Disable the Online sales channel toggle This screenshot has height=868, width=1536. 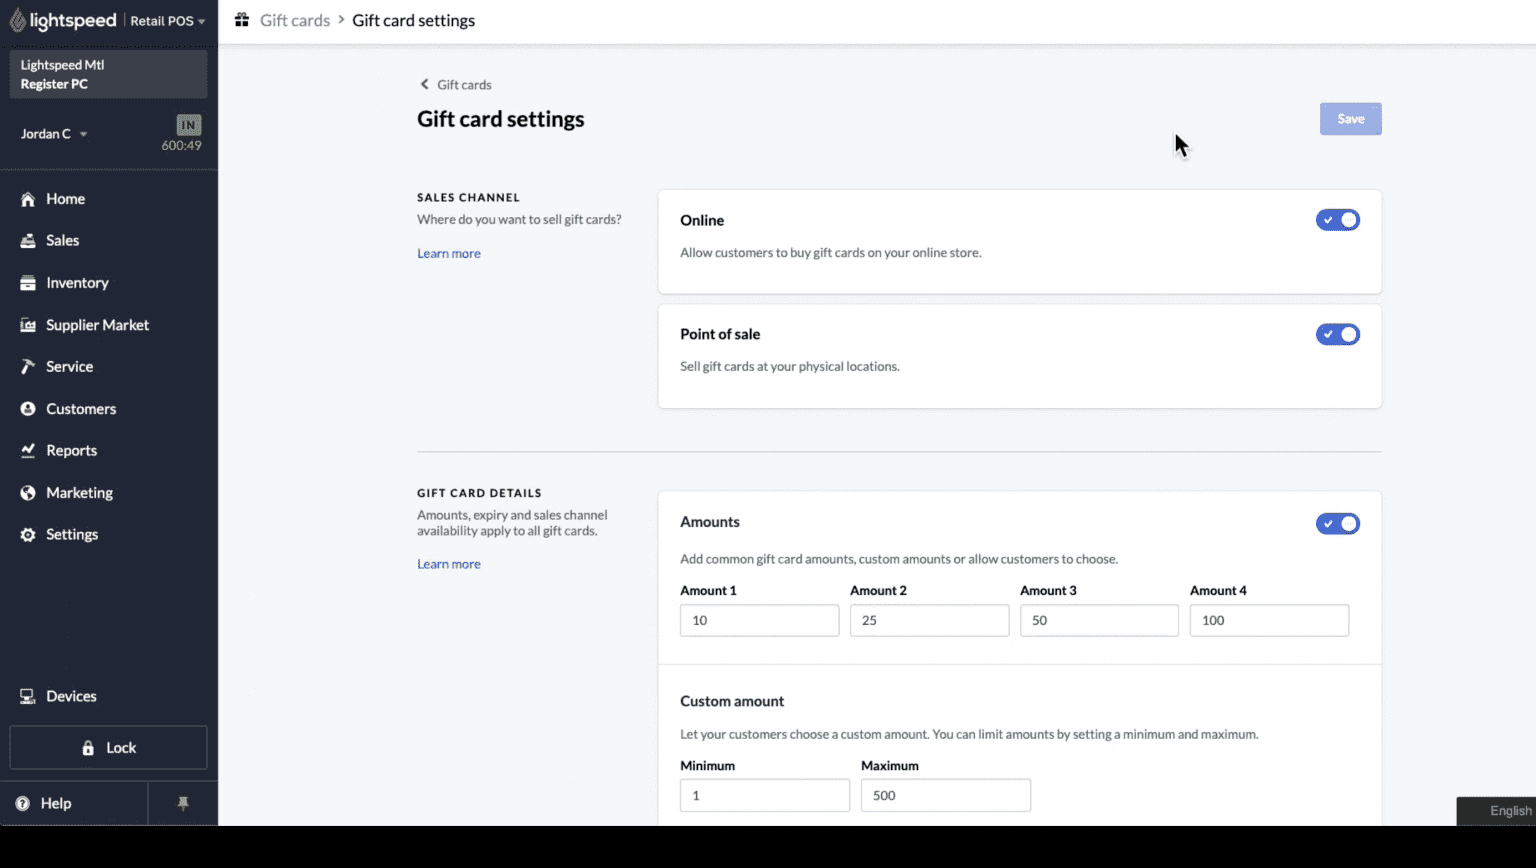coord(1337,220)
